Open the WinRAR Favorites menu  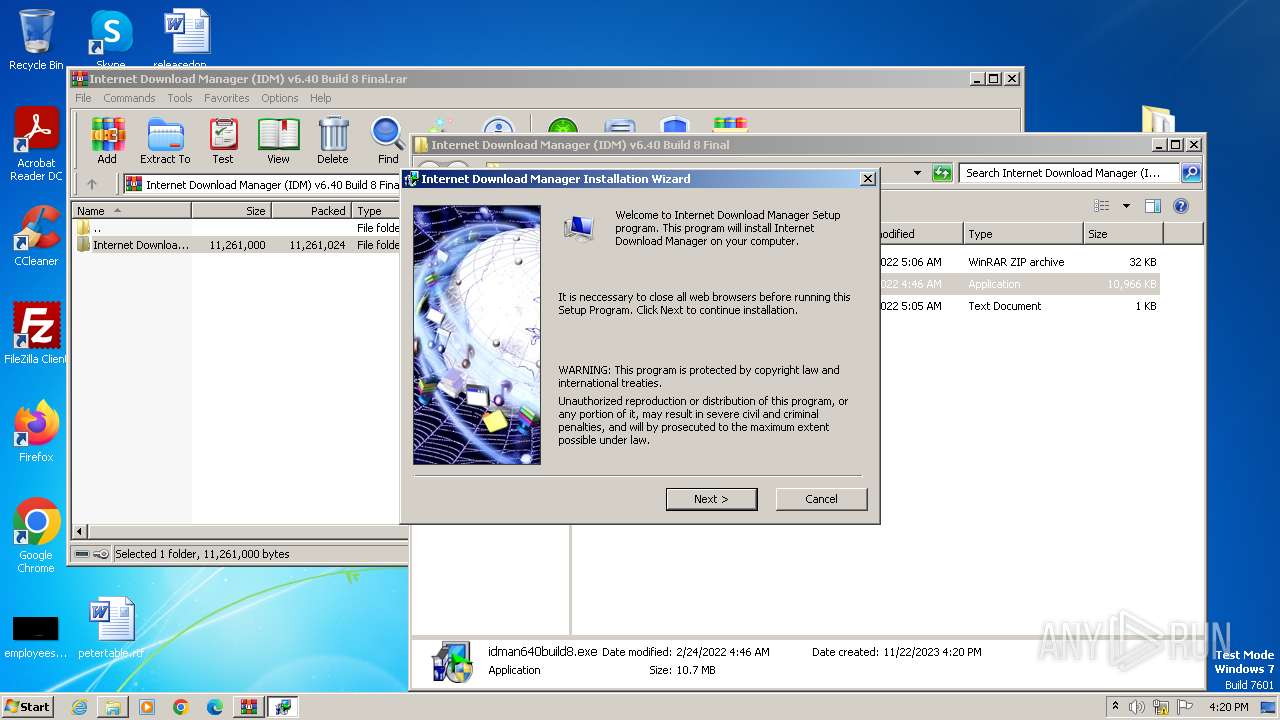pos(227,98)
